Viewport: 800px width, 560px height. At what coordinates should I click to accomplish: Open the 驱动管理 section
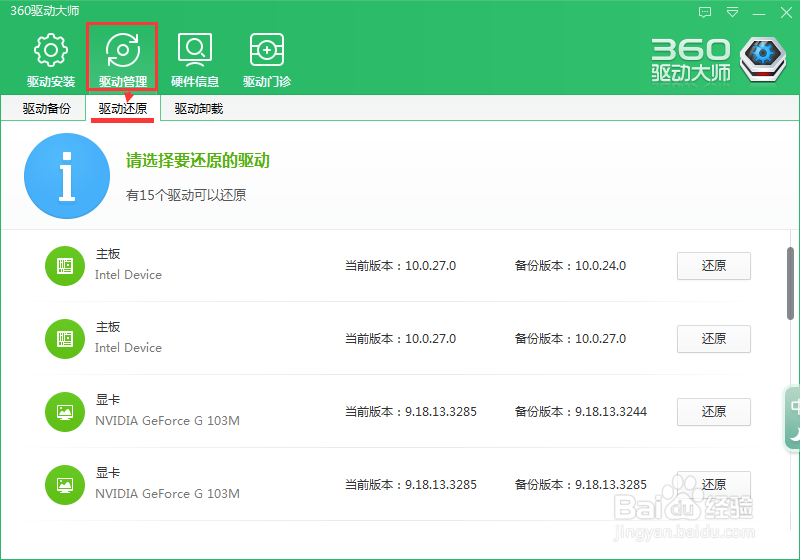coord(122,60)
